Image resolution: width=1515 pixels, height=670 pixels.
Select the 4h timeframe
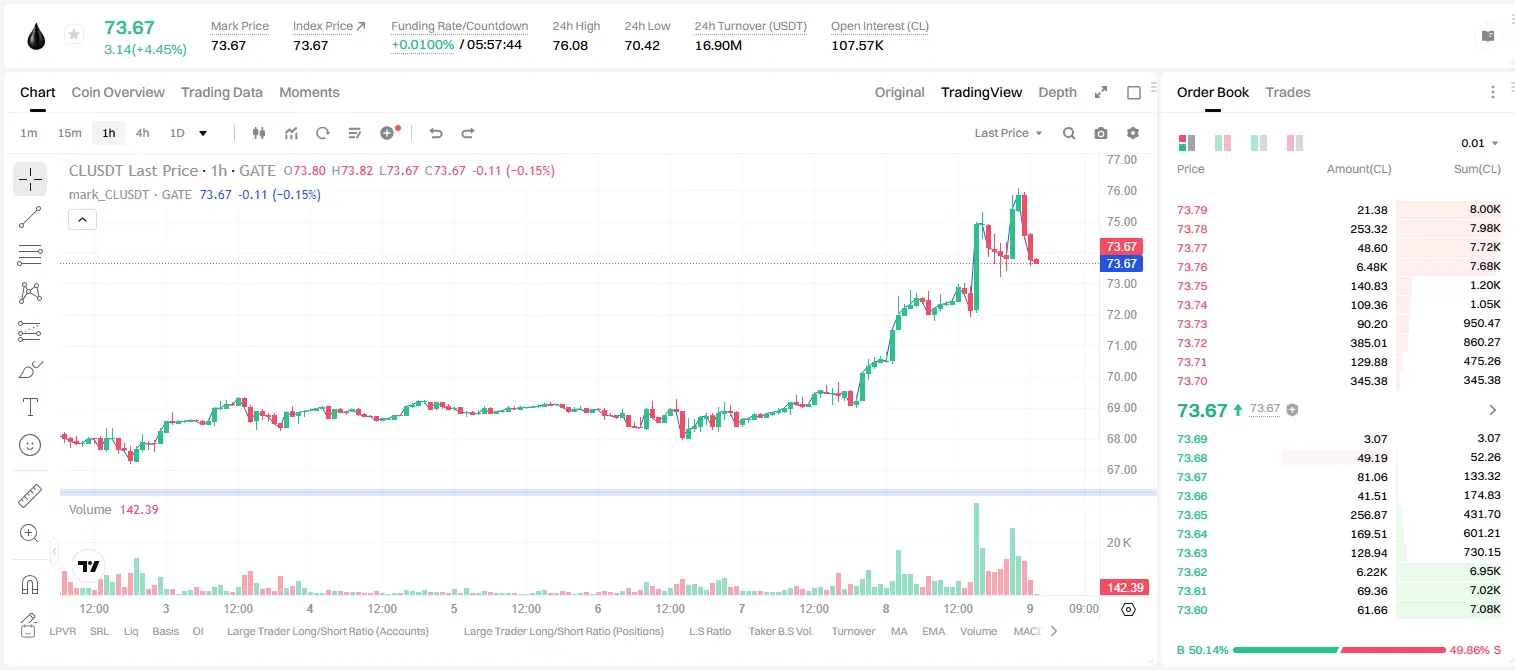point(142,133)
